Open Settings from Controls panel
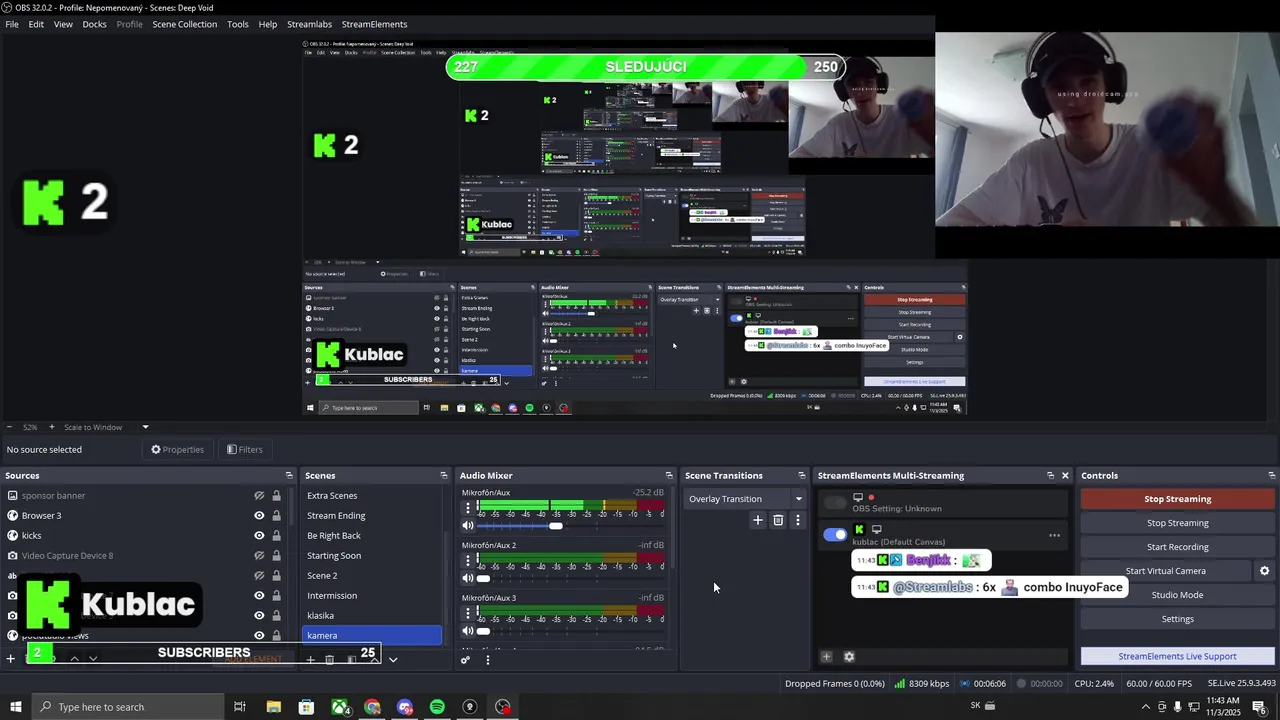1280x720 pixels. [1177, 619]
